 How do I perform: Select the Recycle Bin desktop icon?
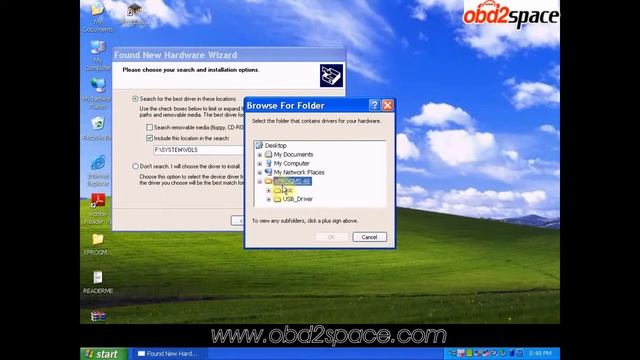[98, 129]
